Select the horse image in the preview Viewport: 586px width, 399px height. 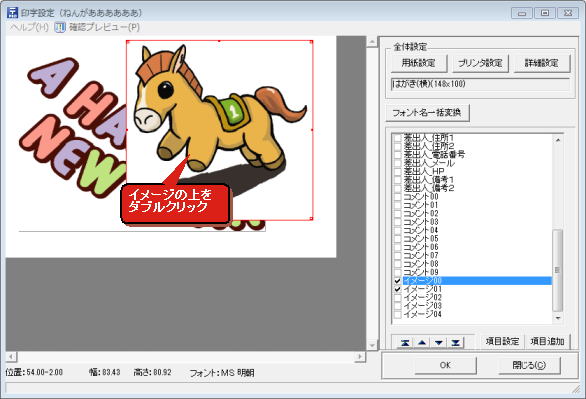point(219,130)
